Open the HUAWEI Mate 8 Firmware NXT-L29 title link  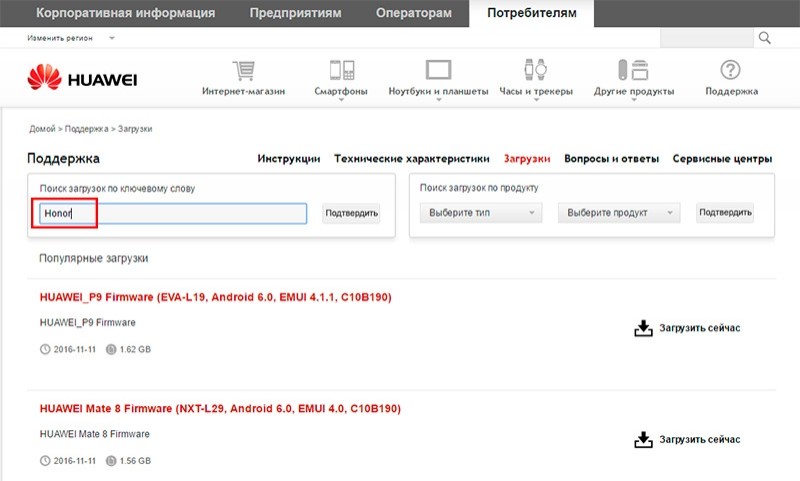(x=220, y=409)
